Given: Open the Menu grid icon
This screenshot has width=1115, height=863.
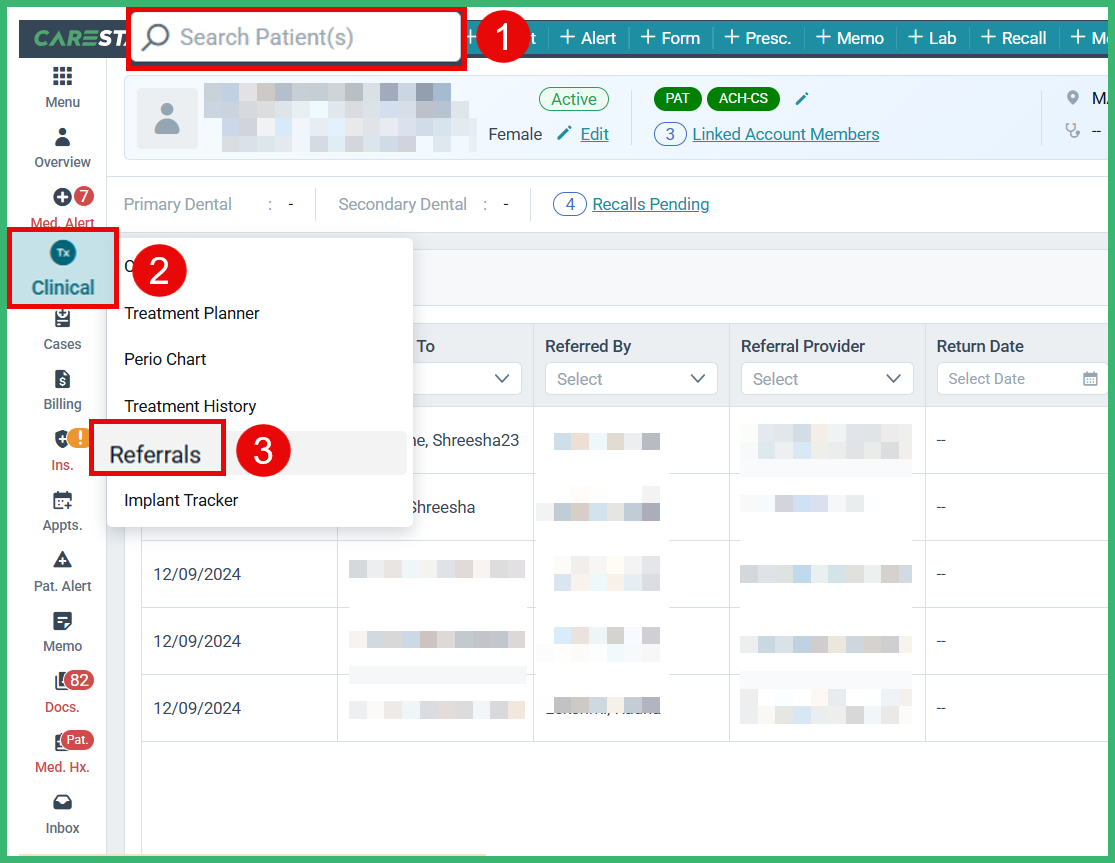Looking at the screenshot, I should click(63, 77).
